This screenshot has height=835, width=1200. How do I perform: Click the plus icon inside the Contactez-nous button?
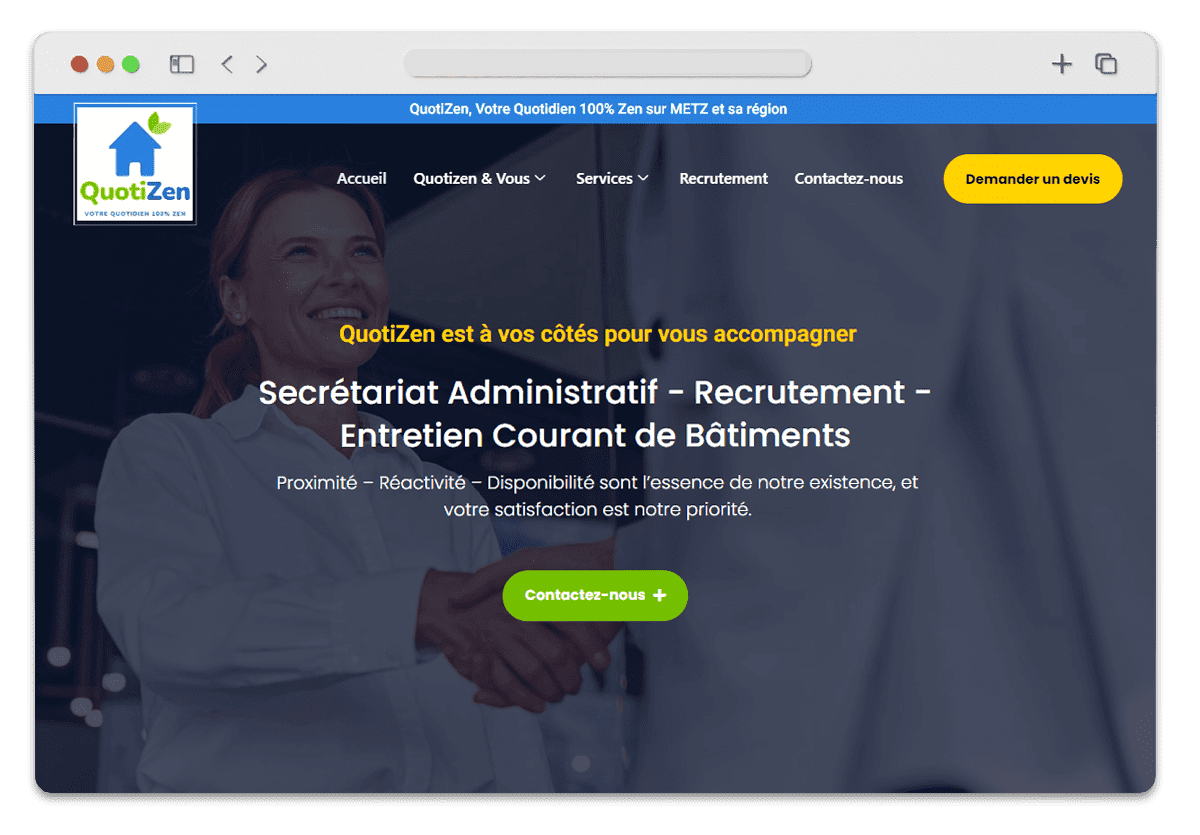(659, 595)
